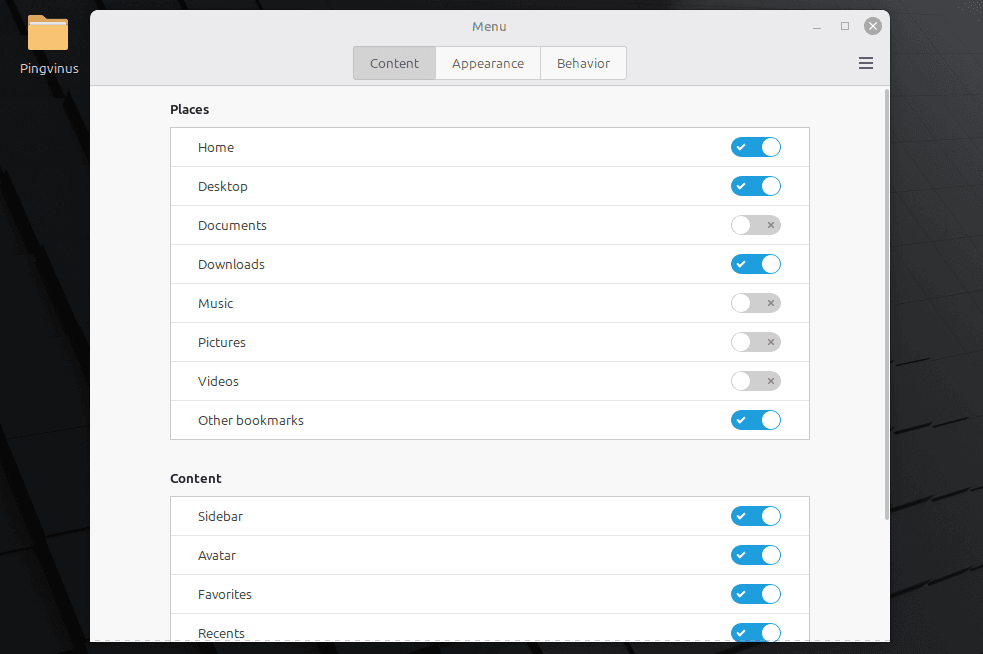The width and height of the screenshot is (983, 654).
Task: Hide the Sidebar via its toggle
Action: 755,516
